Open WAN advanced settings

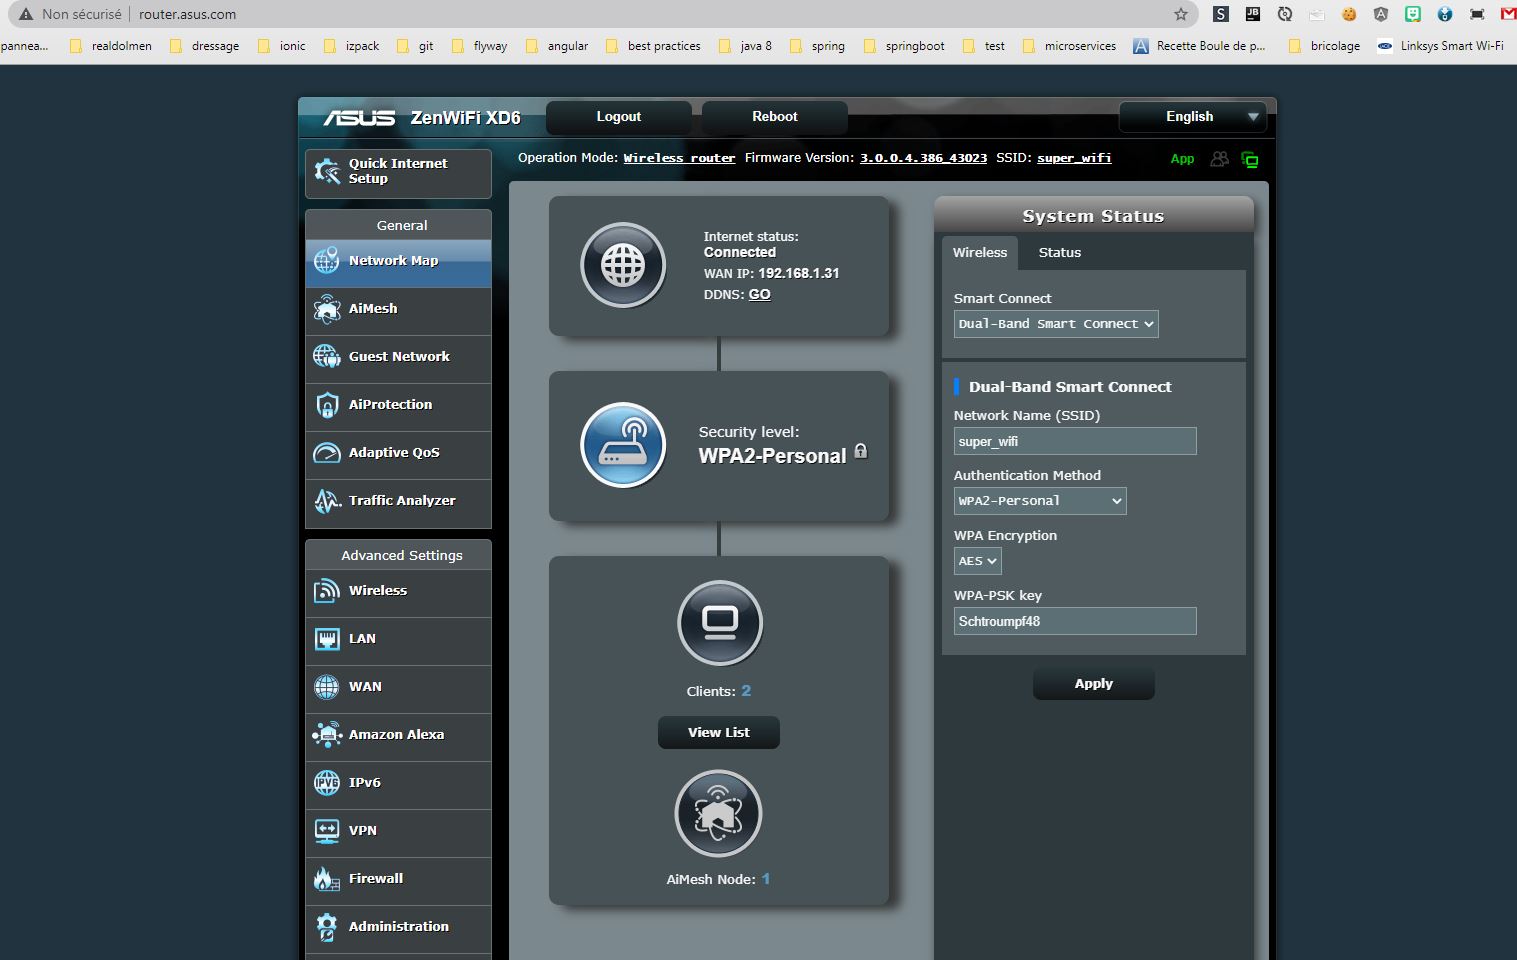point(398,688)
